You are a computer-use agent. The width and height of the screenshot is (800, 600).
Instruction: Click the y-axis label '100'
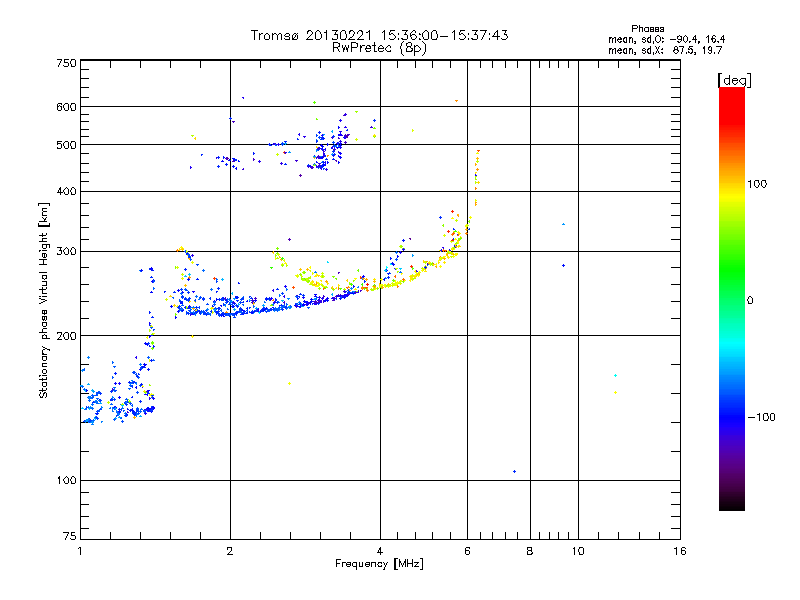pyautogui.click(x=67, y=481)
